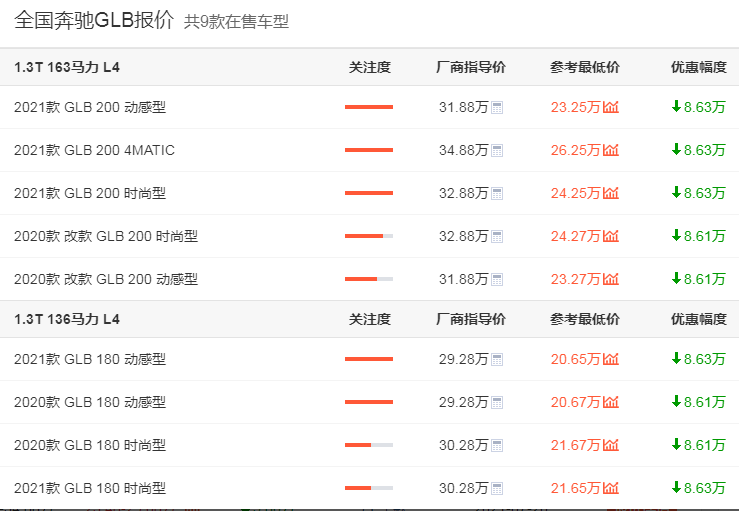Select lowest price 20.65万

click(575, 359)
